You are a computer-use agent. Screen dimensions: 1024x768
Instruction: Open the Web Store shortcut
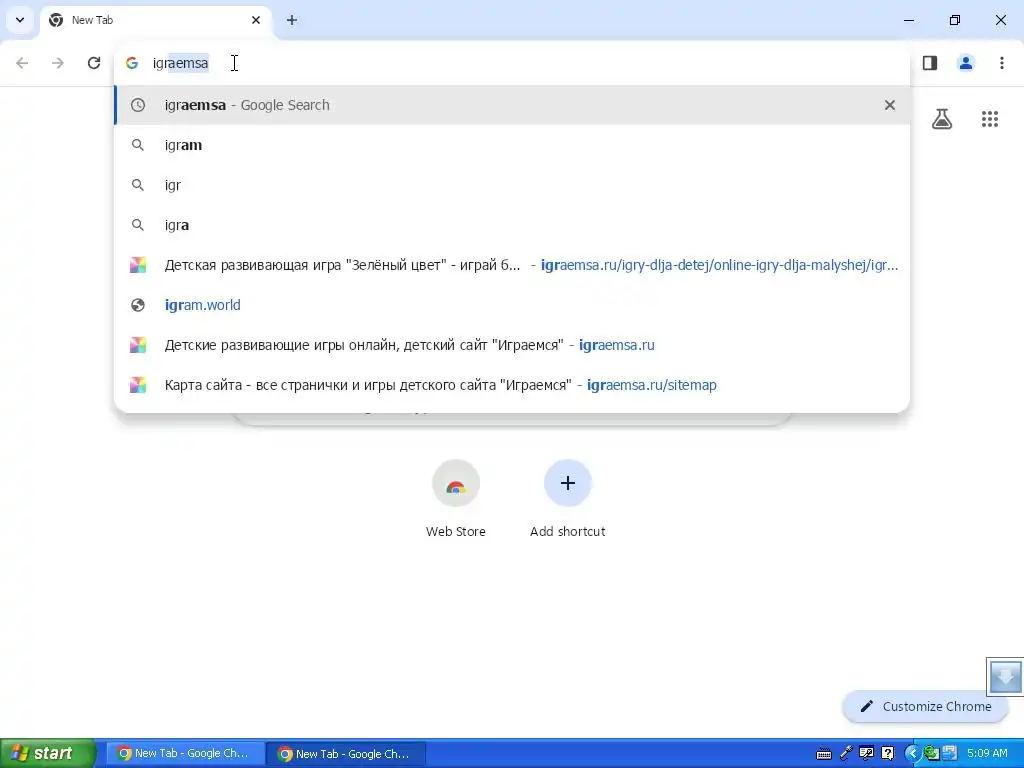456,499
